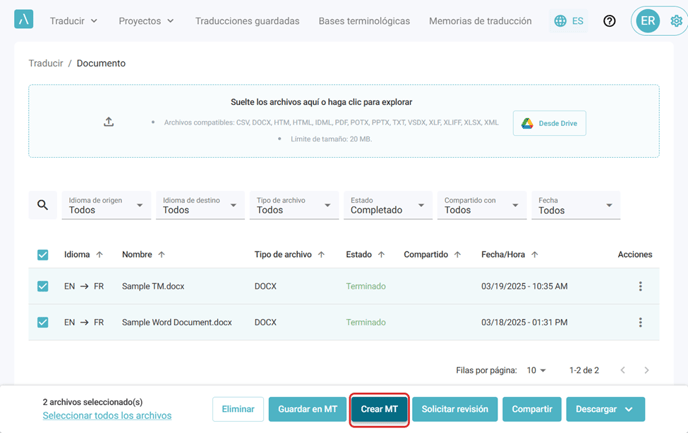Open the Fecha filter dropdown

coord(576,205)
